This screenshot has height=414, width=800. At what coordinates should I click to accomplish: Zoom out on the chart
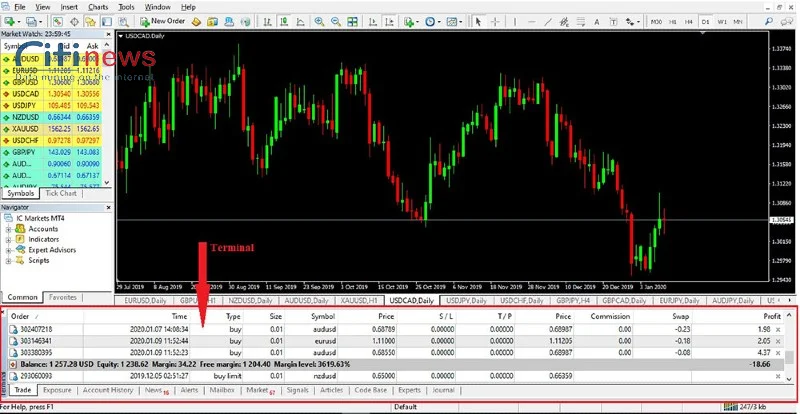tap(336, 21)
